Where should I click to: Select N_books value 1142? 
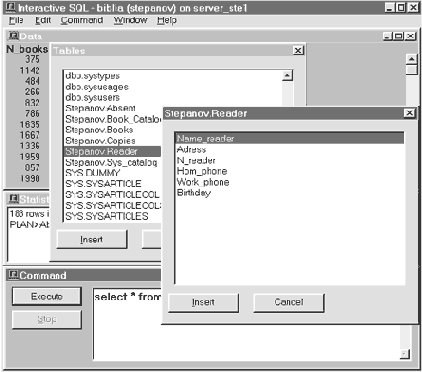[30, 70]
